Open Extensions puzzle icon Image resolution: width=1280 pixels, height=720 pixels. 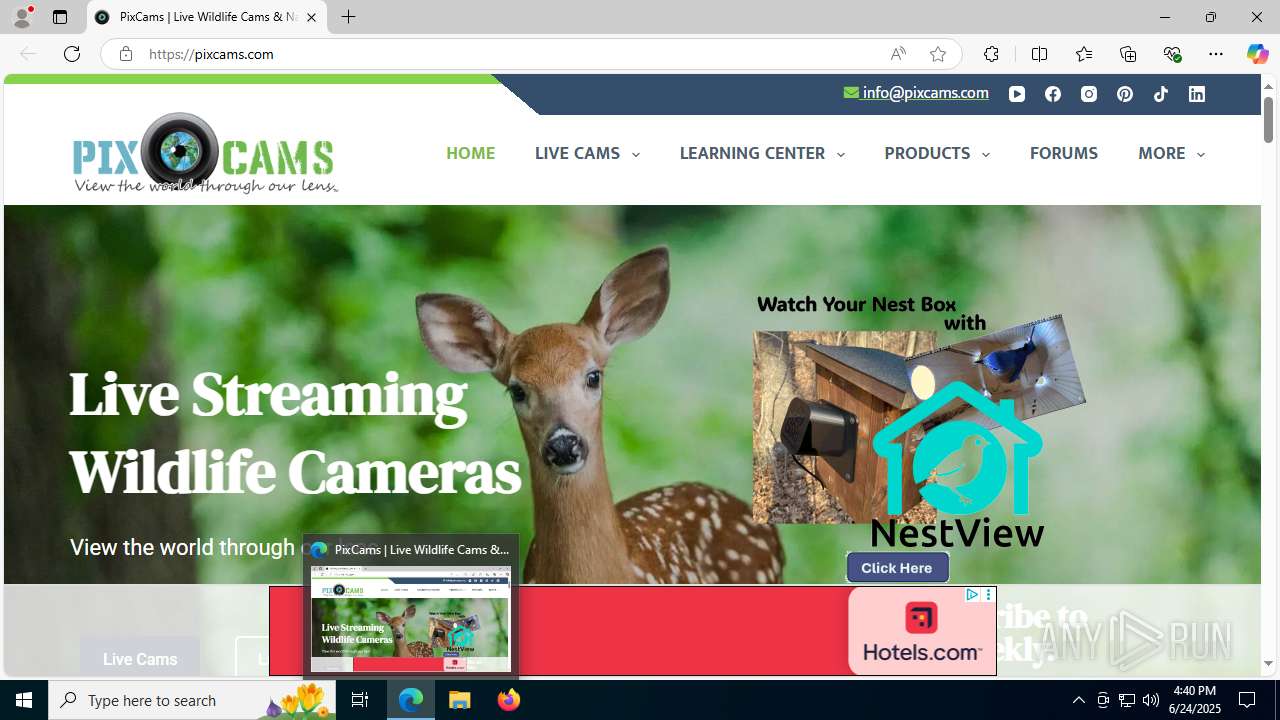click(991, 54)
